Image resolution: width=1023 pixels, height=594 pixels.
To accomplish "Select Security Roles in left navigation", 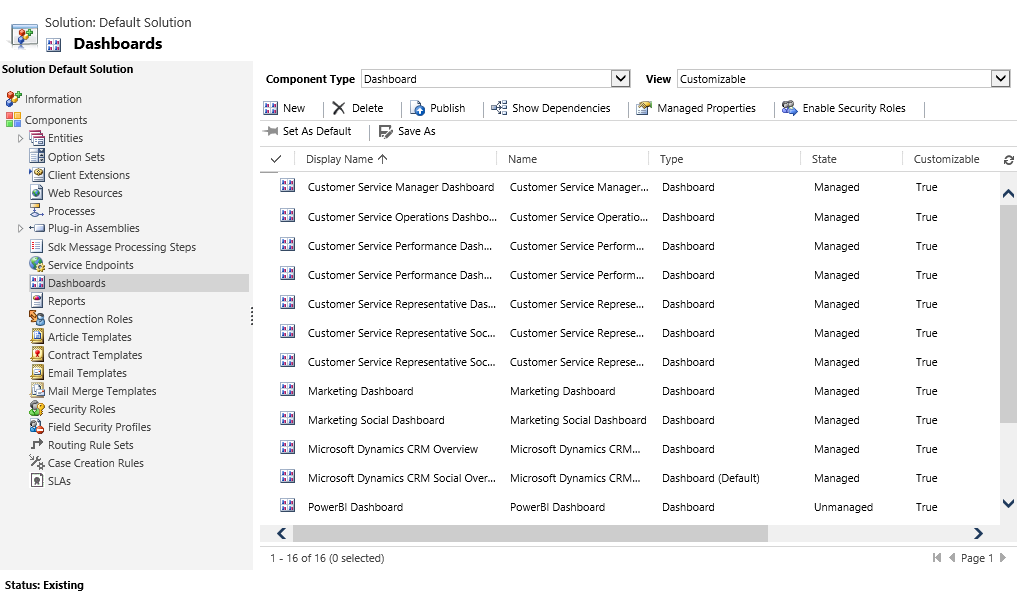I will (81, 409).
